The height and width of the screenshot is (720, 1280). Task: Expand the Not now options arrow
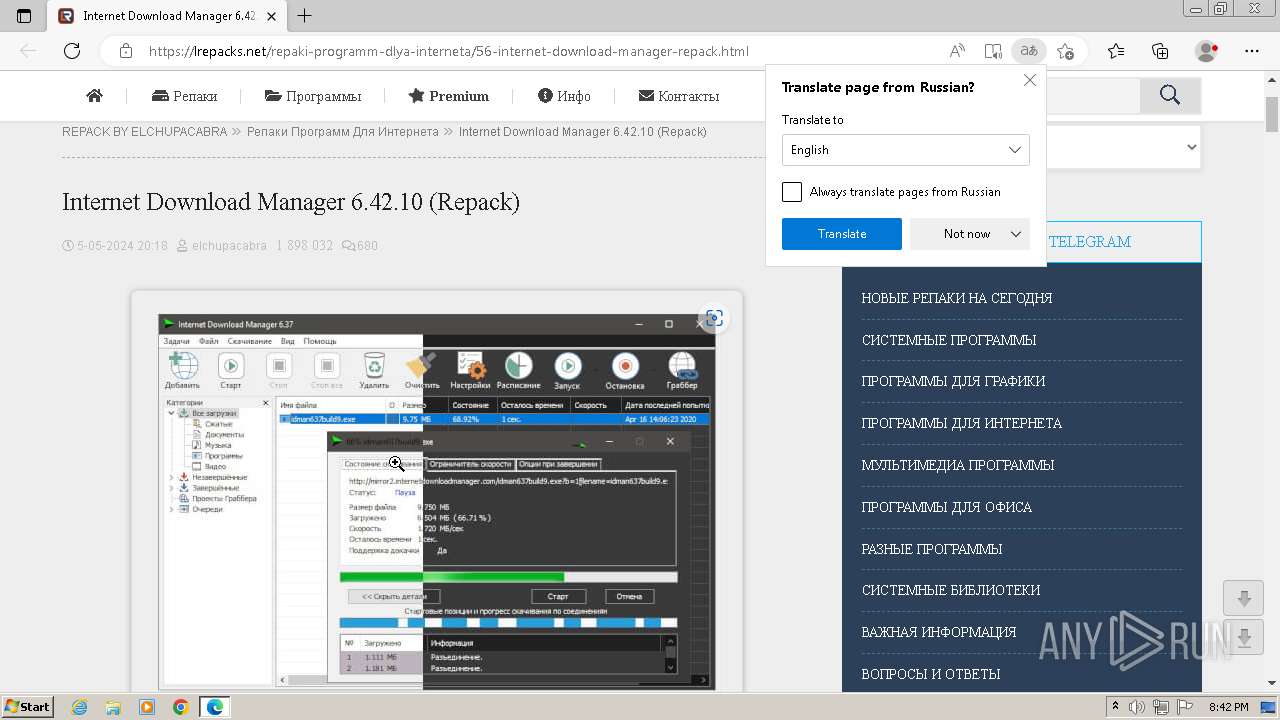[1016, 234]
